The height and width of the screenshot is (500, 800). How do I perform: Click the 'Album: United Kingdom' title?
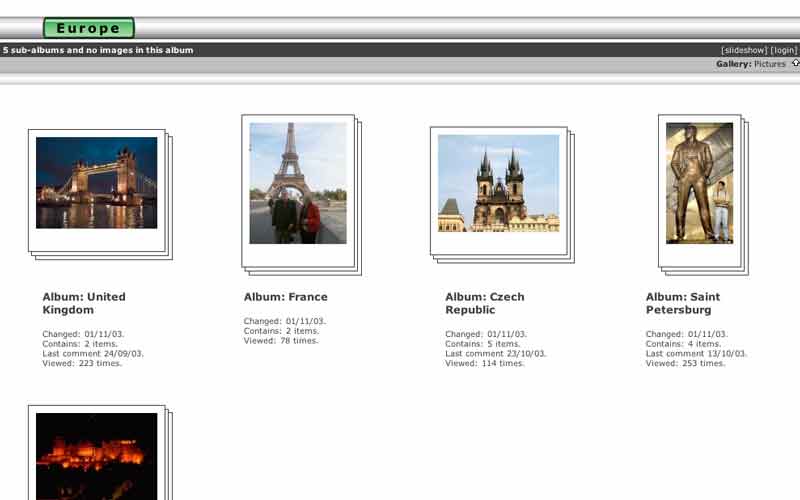(x=84, y=303)
